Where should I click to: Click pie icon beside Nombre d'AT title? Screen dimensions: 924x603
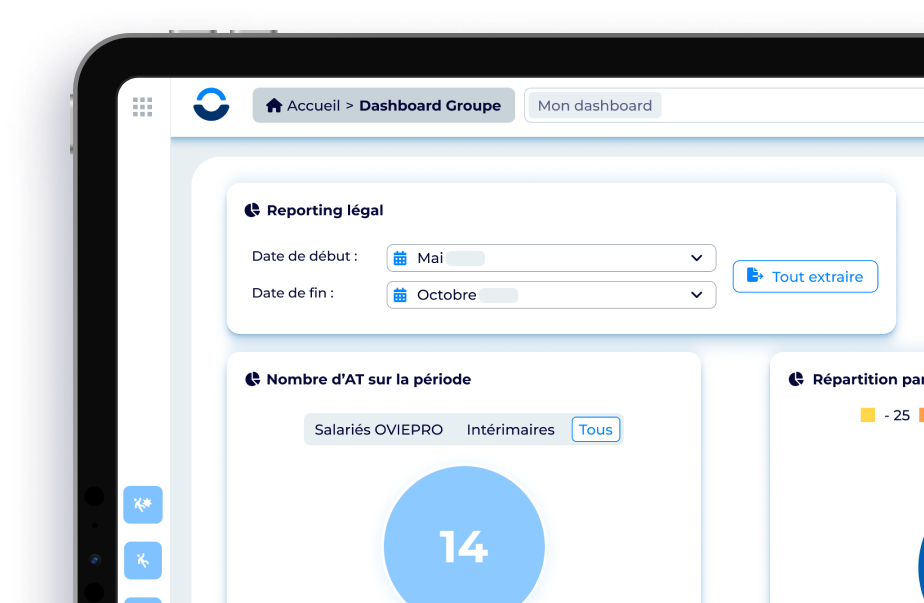tap(252, 379)
